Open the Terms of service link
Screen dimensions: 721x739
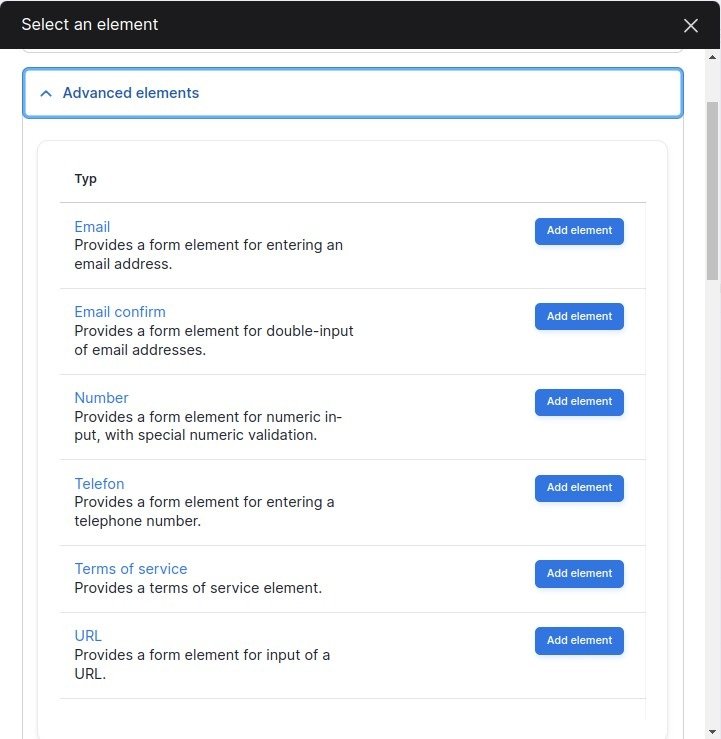point(131,569)
